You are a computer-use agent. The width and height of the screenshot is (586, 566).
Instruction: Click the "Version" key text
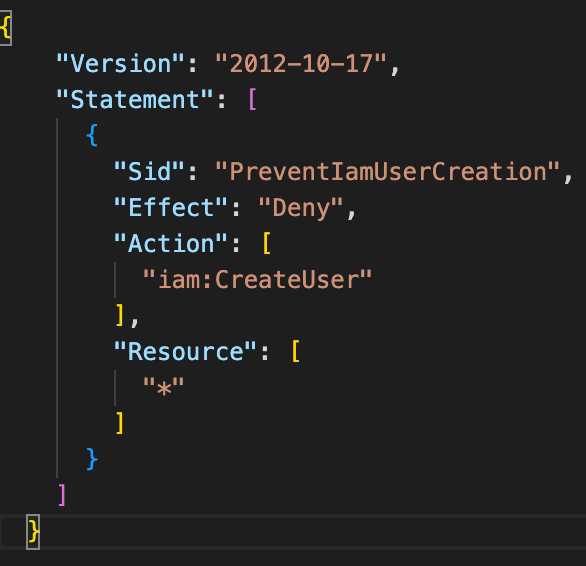tap(120, 63)
